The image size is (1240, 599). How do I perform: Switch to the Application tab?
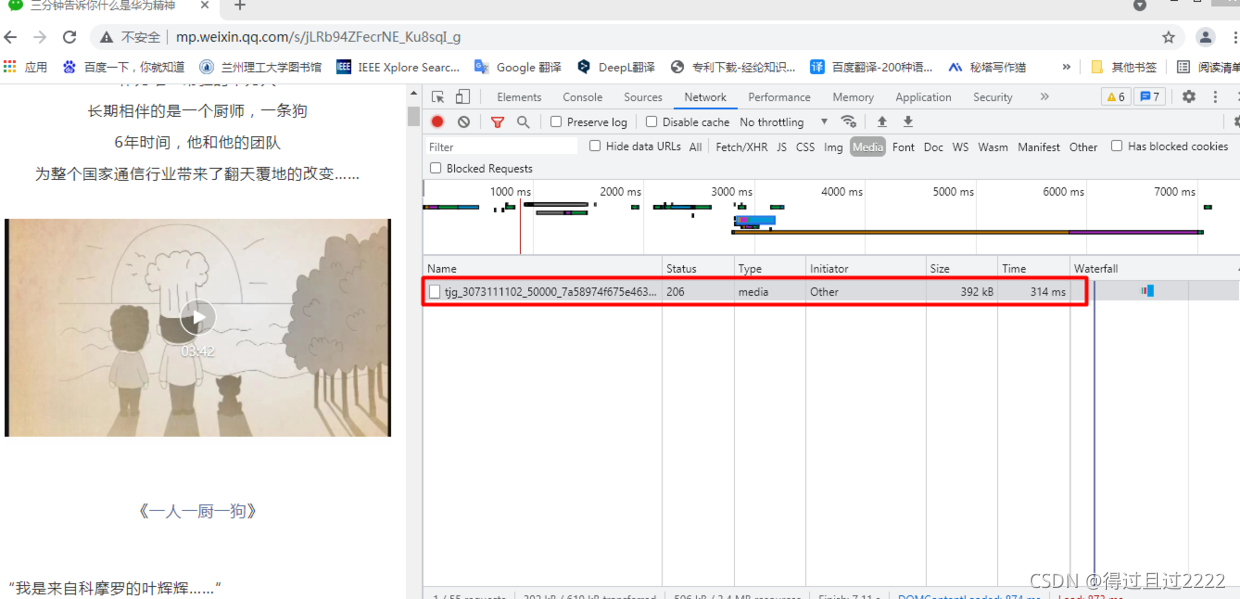click(x=923, y=97)
